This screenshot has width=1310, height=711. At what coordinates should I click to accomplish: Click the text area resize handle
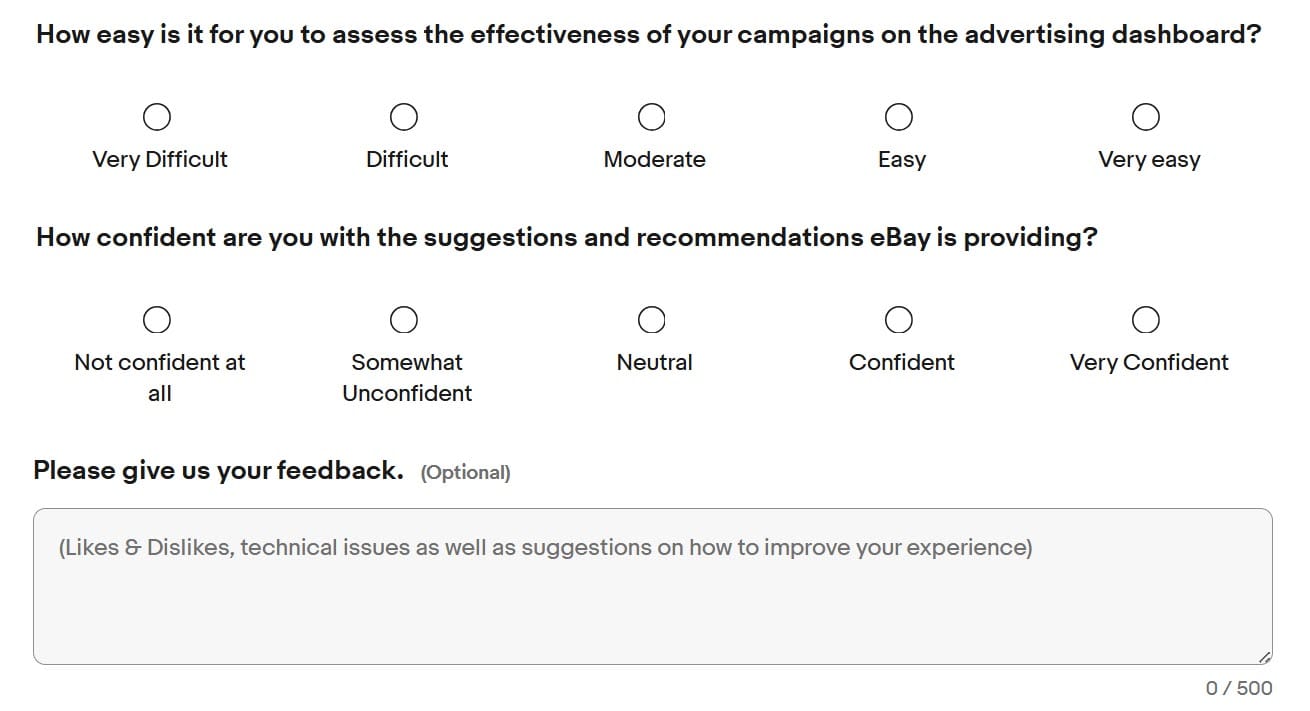pos(1264,657)
